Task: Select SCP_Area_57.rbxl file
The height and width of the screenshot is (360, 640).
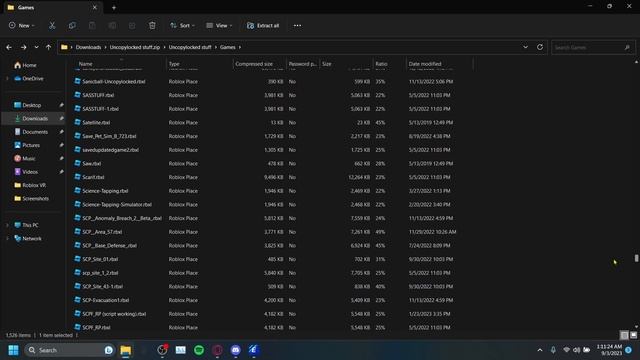Action: (102, 232)
